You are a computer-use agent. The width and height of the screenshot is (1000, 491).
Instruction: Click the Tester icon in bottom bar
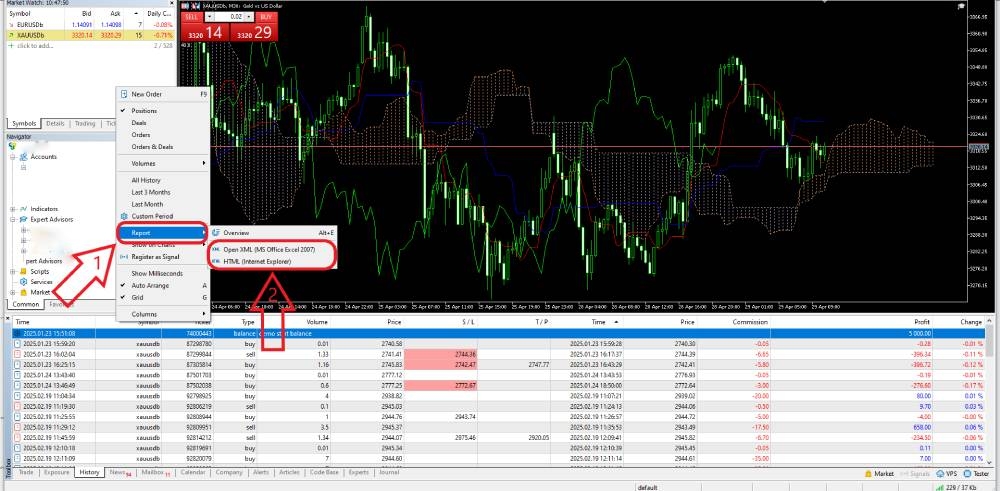tap(968, 472)
